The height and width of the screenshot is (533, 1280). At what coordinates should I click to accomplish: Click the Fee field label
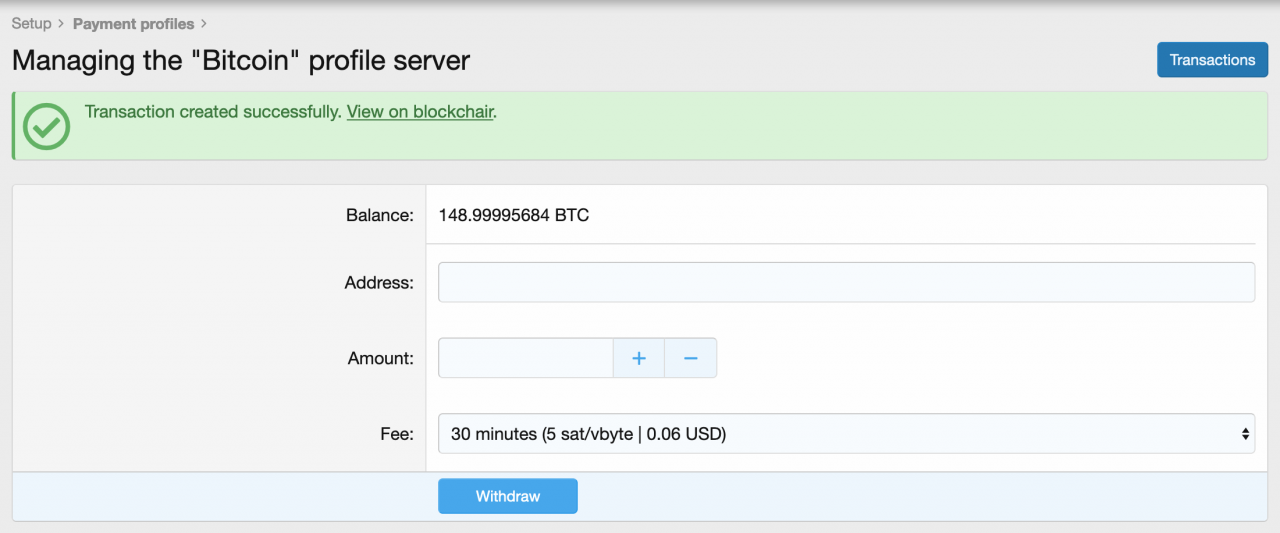[396, 434]
